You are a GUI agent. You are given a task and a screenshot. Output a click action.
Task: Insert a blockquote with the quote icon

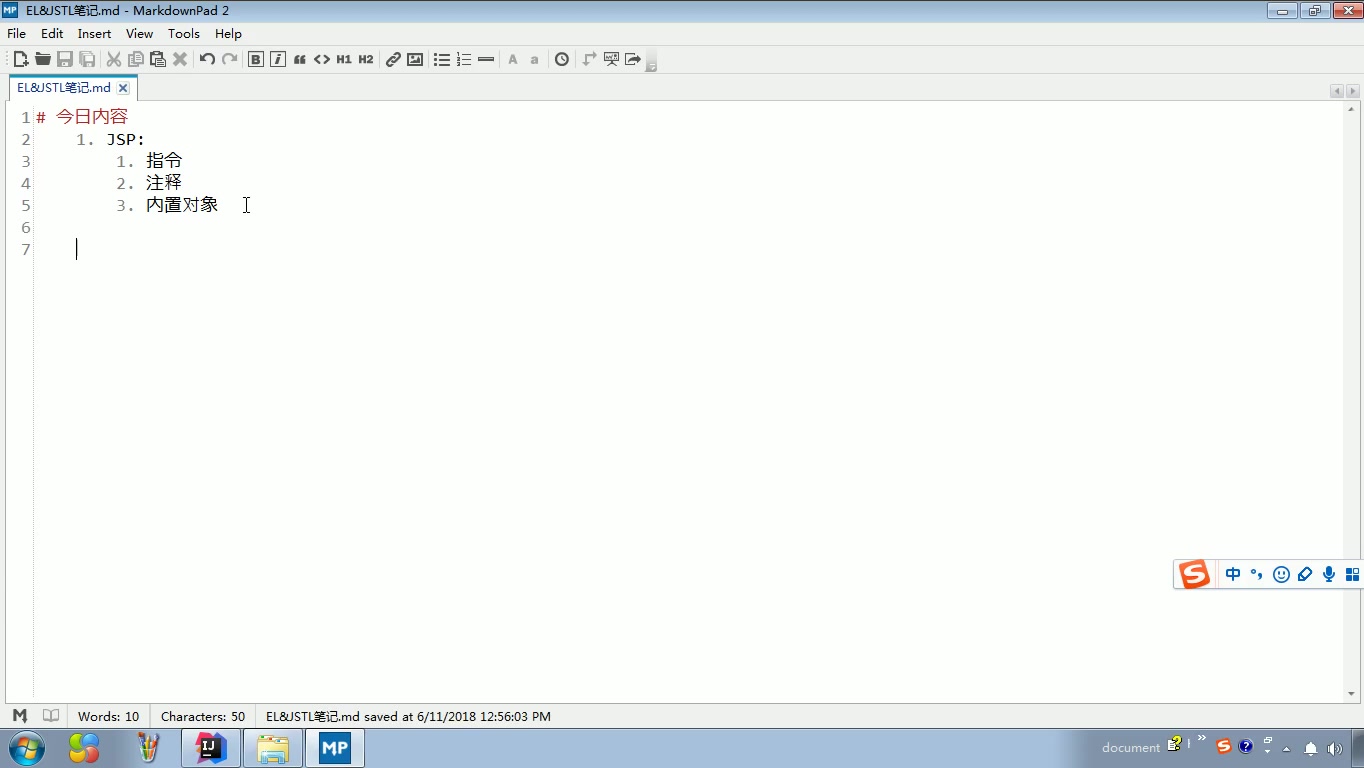click(x=300, y=60)
